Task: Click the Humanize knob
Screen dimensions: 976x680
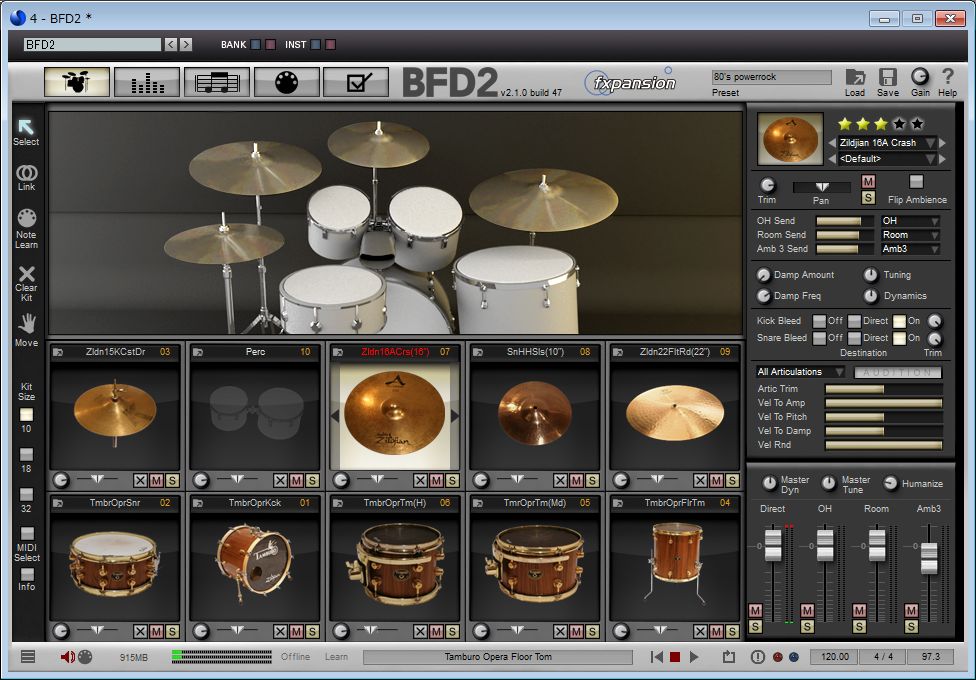Action: 890,483
